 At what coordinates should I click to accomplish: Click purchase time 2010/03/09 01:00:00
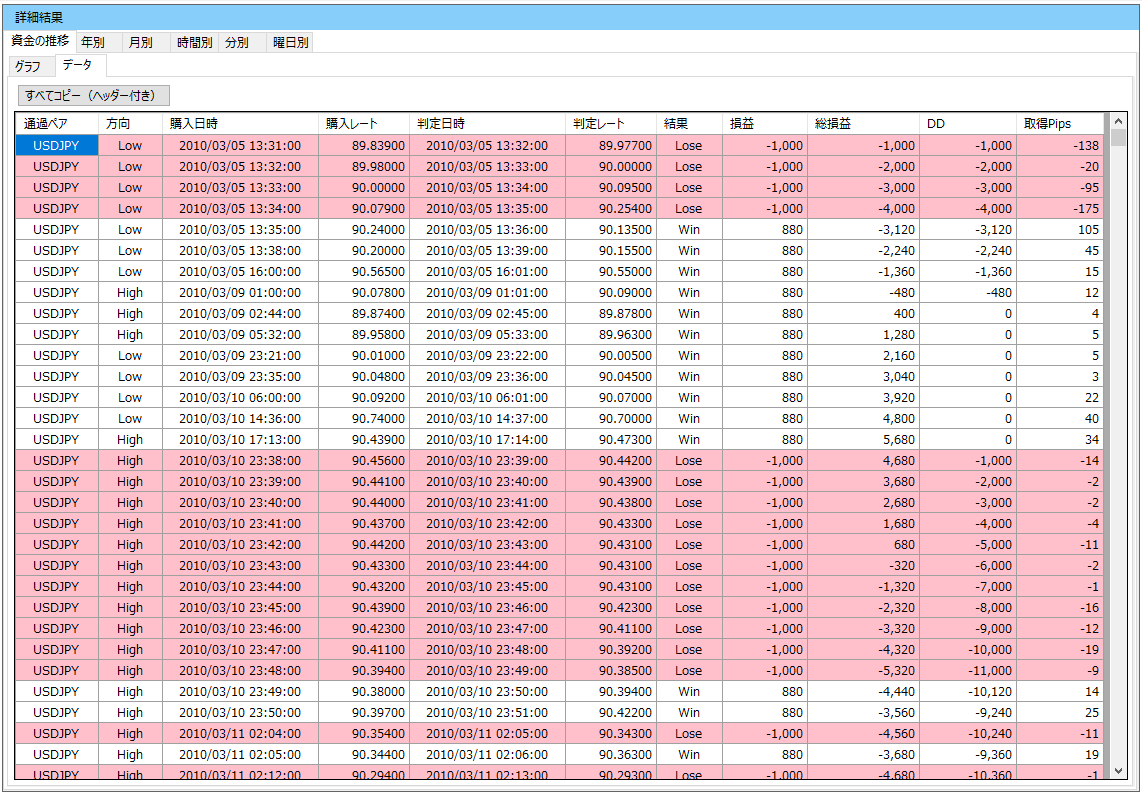point(240,293)
